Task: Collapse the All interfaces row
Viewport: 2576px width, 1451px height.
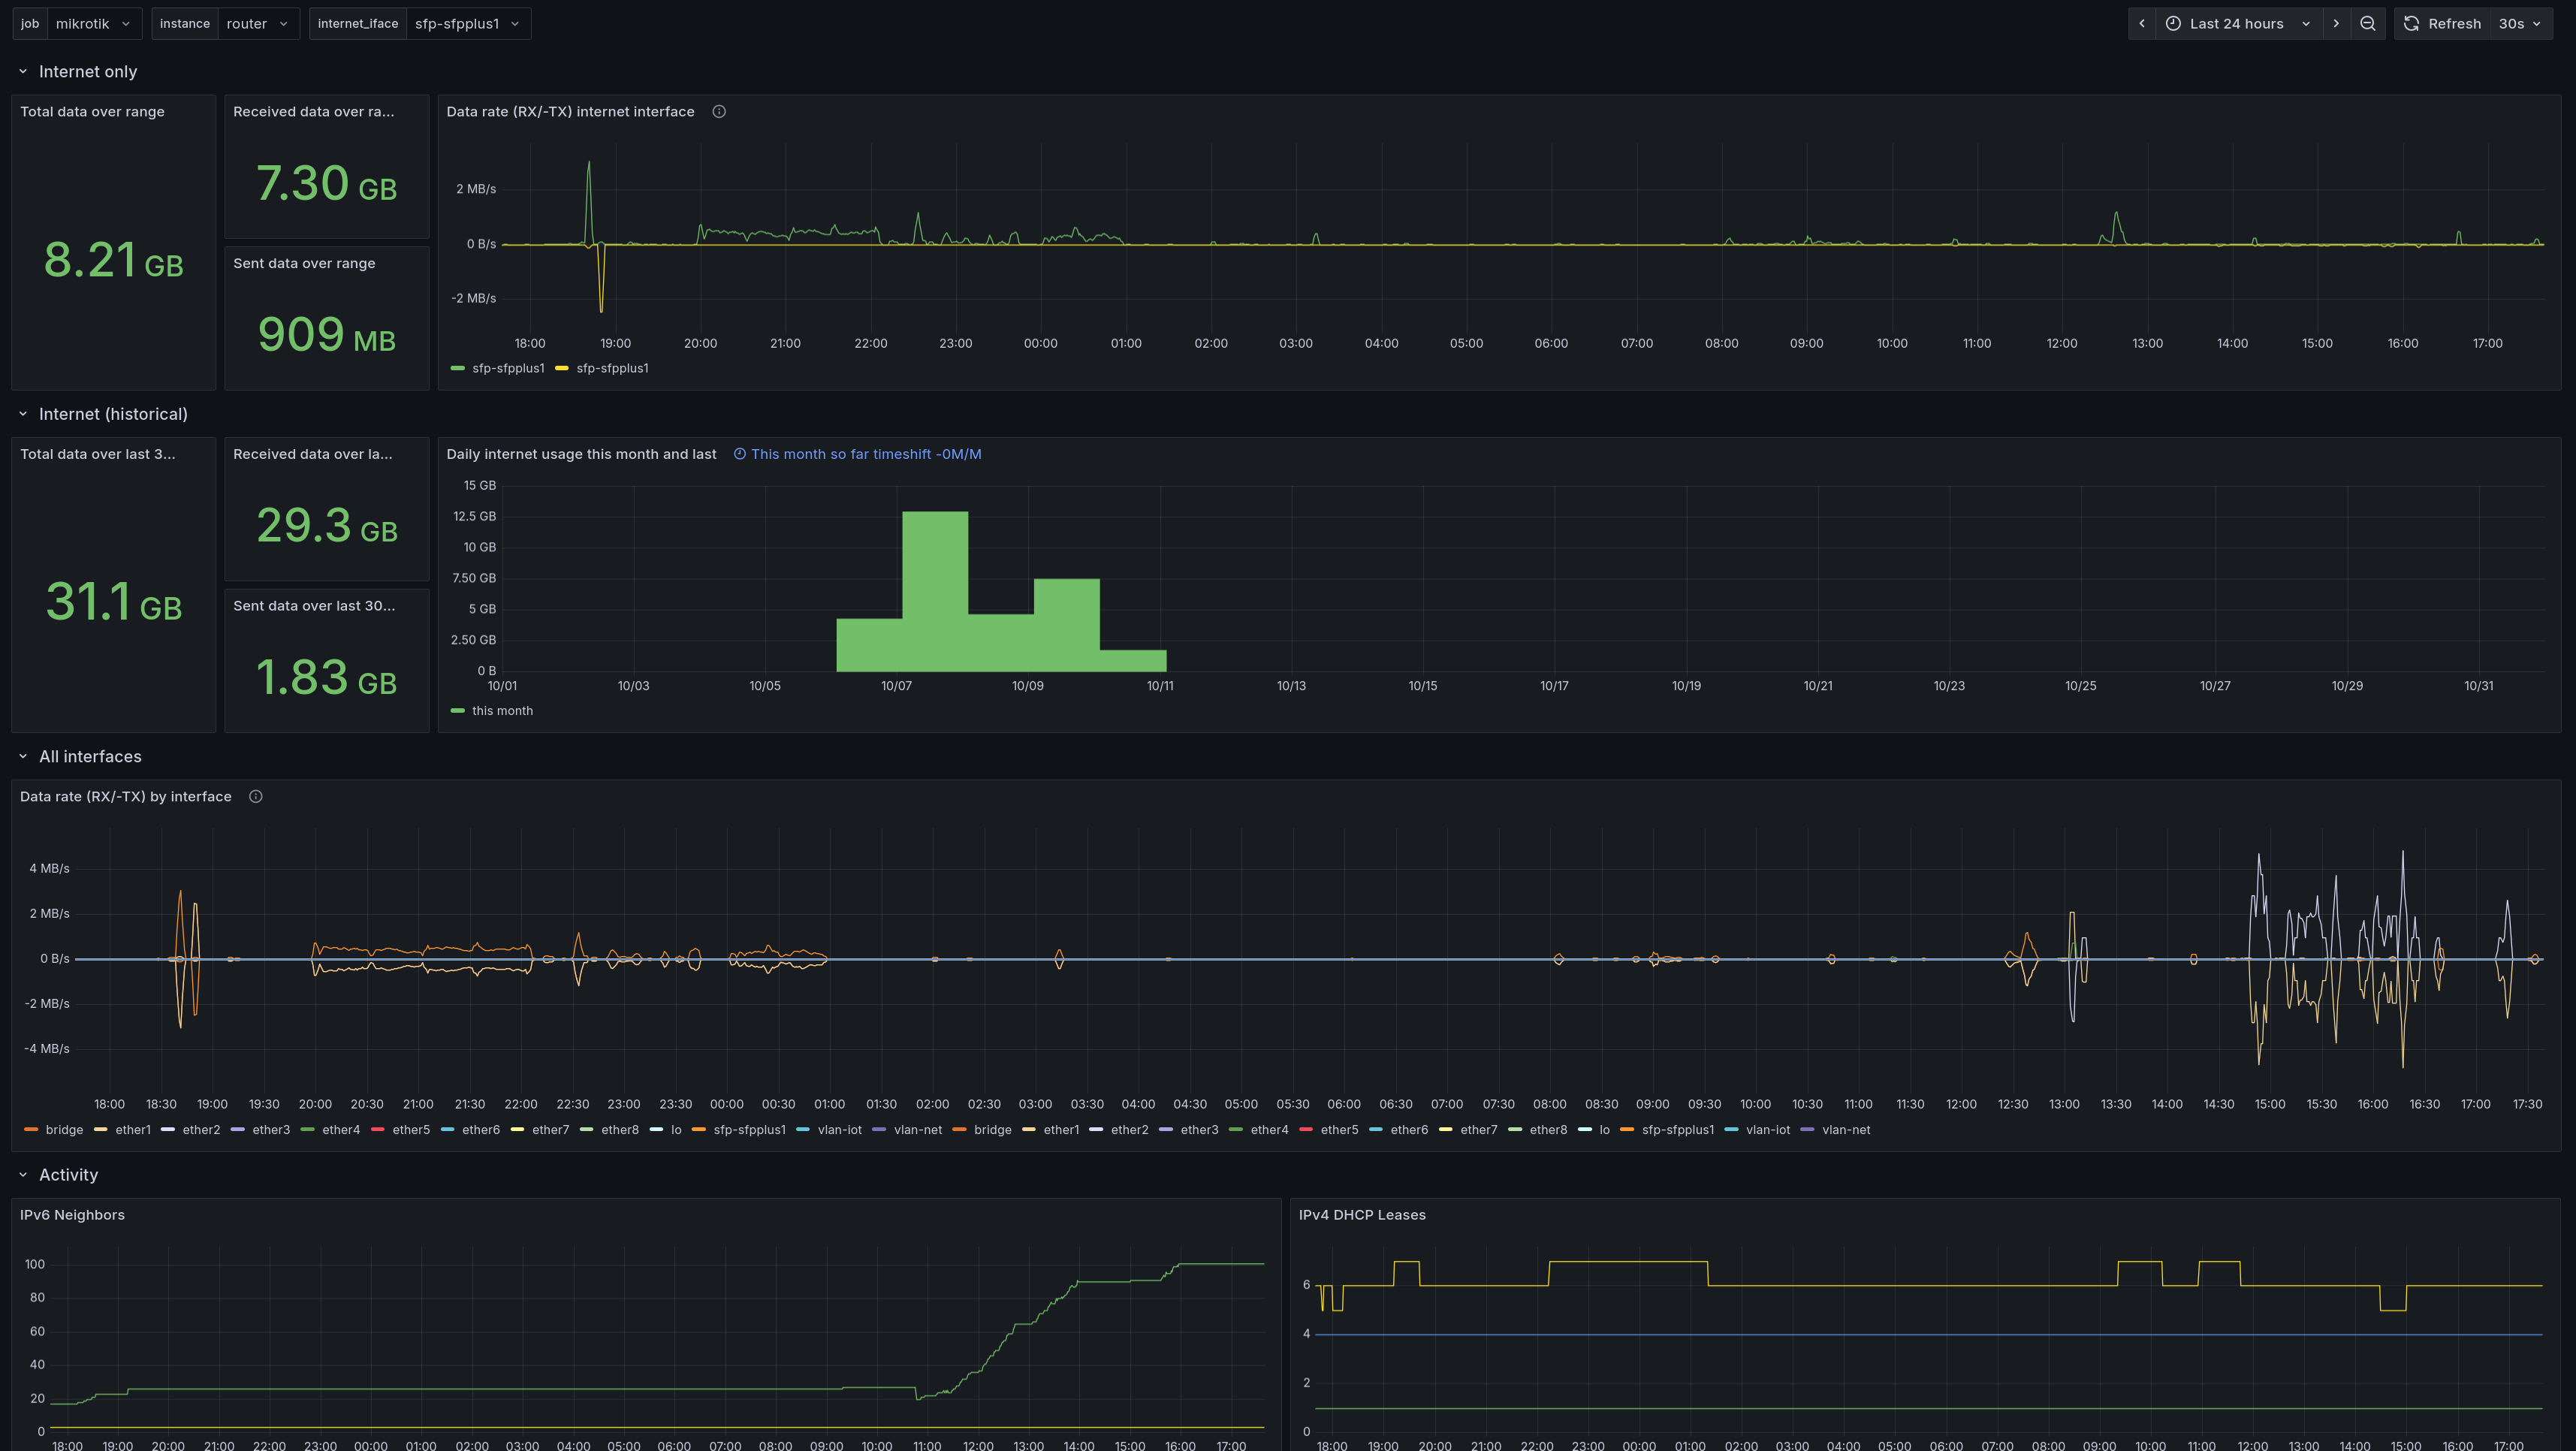Action: coord(23,757)
